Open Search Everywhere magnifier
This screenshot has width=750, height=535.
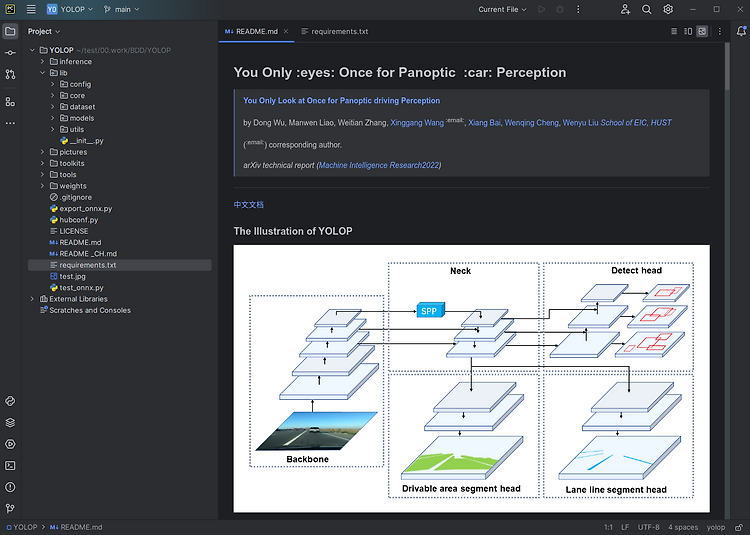click(x=646, y=9)
